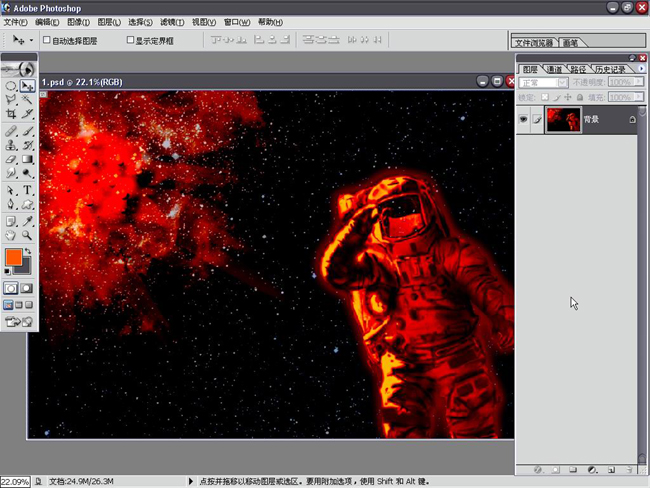Click the swap foreground/background colors arrow
Viewport: 650px width, 488px height.
point(28,251)
